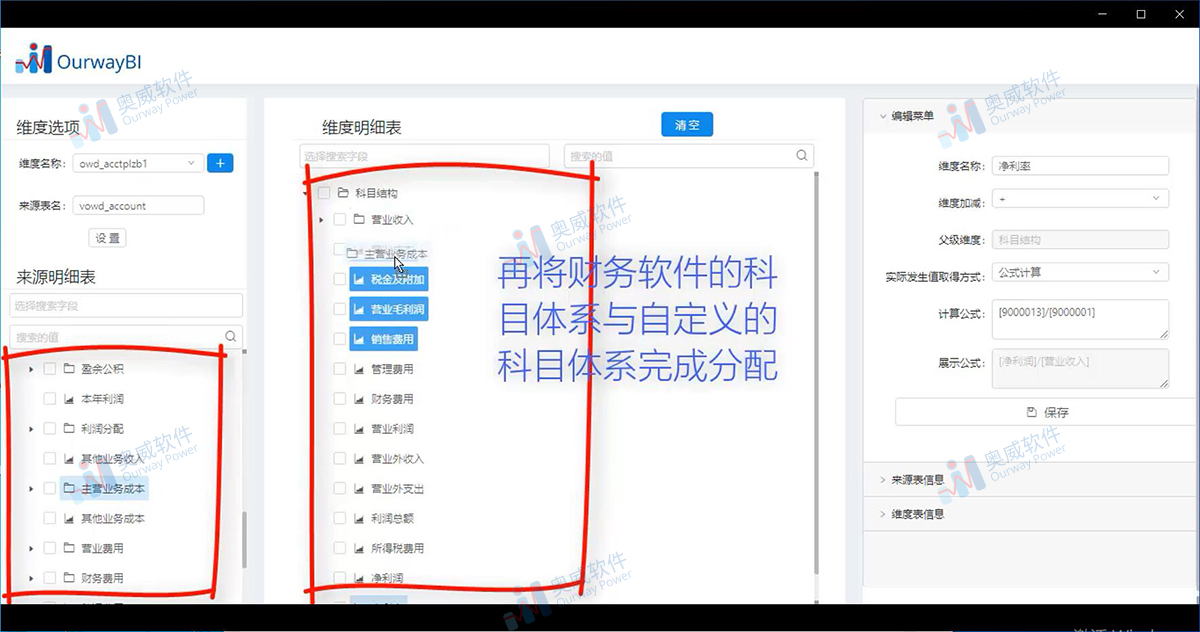Click the chart icon beside 营业外收入
This screenshot has width=1200, height=632.
[360, 459]
